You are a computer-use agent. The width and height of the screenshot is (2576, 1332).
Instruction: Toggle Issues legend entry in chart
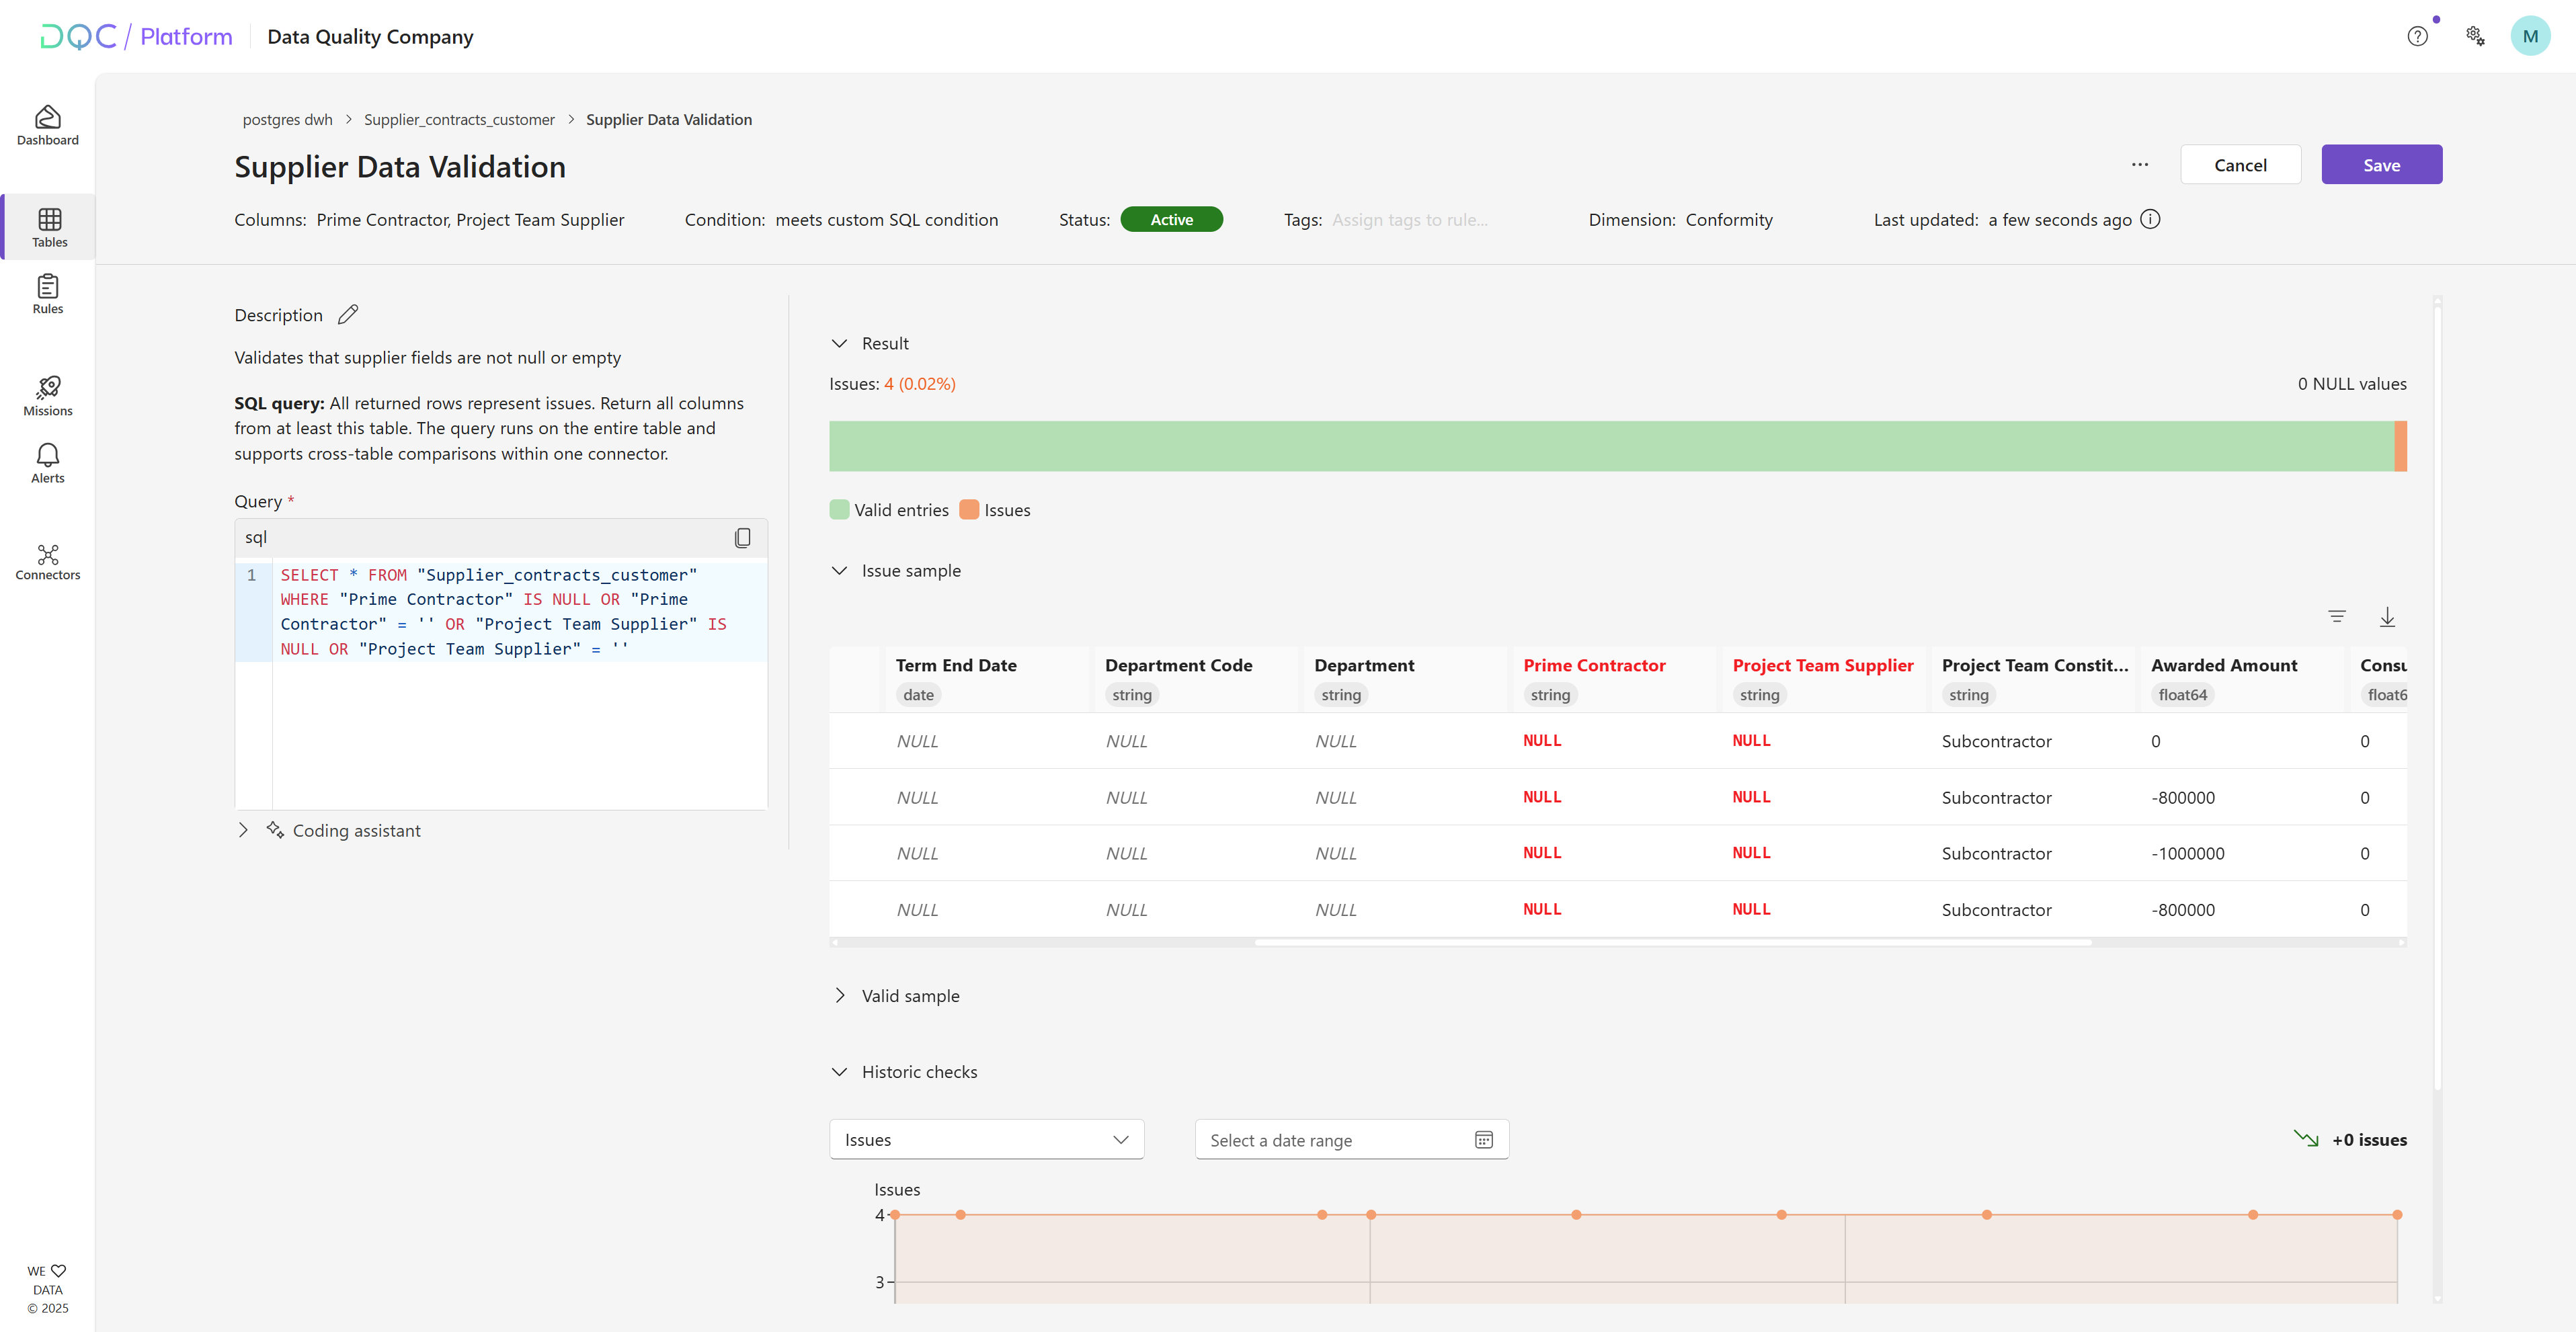995,510
